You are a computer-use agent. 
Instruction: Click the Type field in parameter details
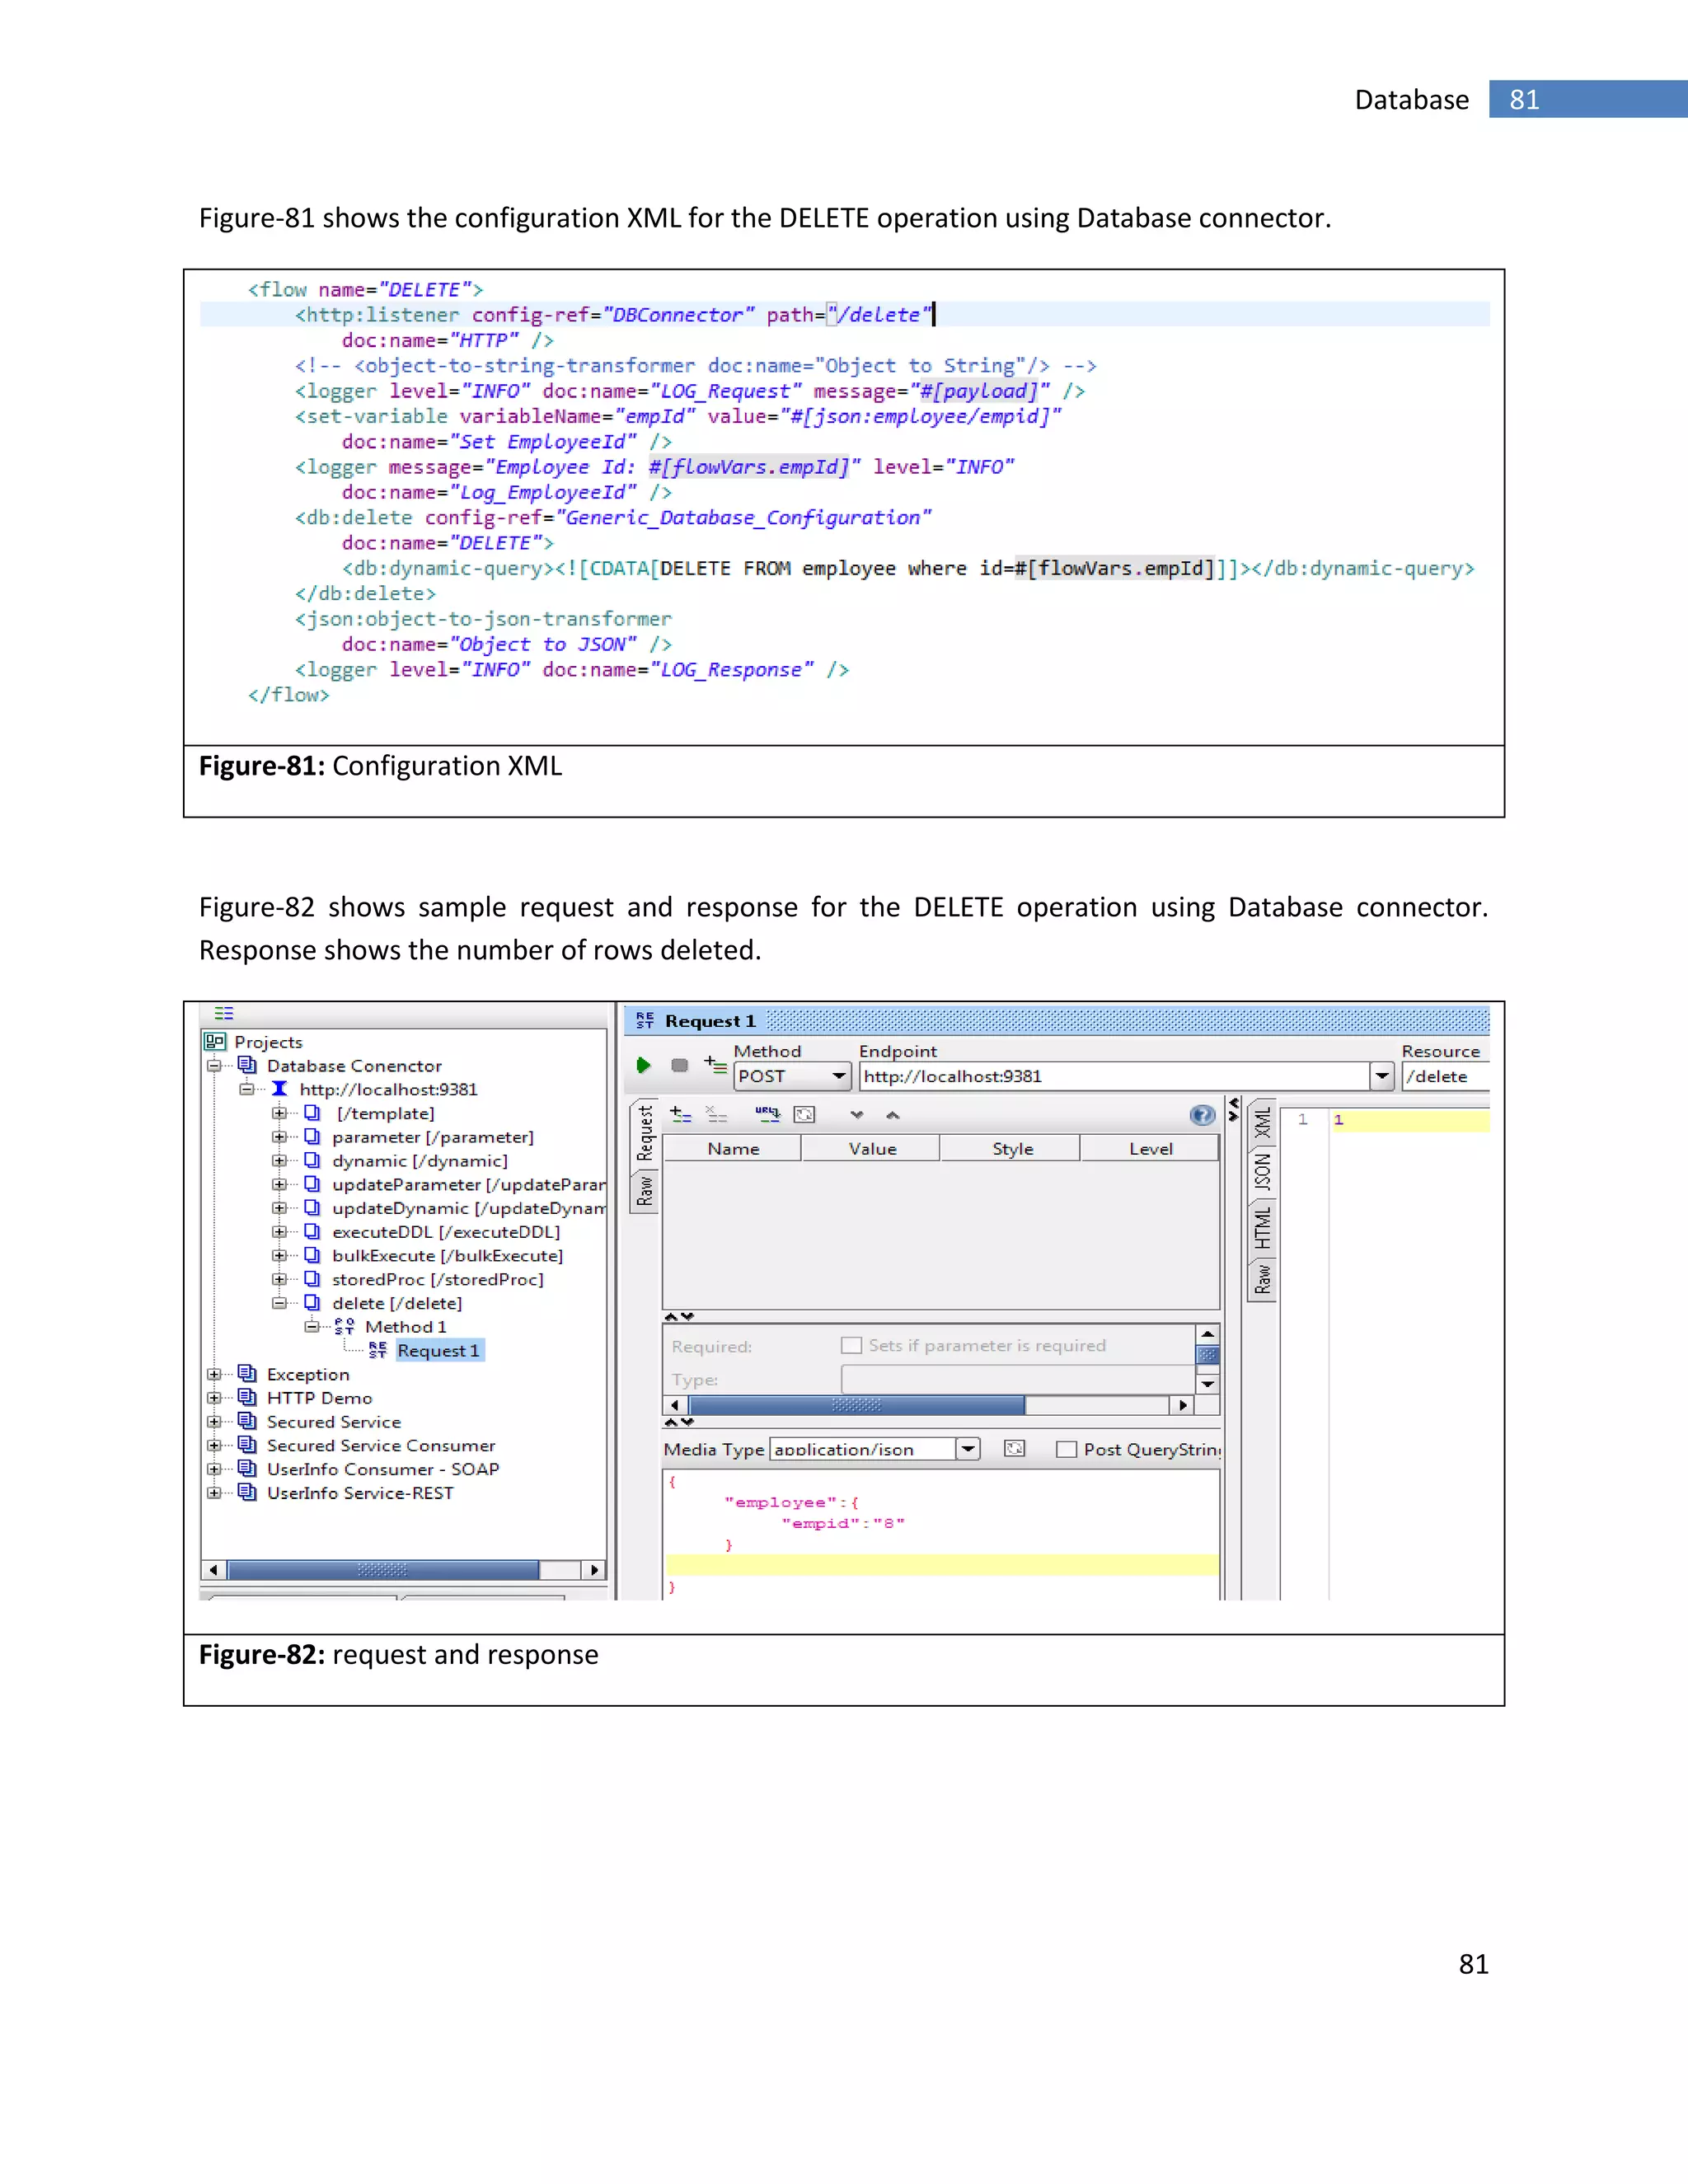coord(1018,1380)
